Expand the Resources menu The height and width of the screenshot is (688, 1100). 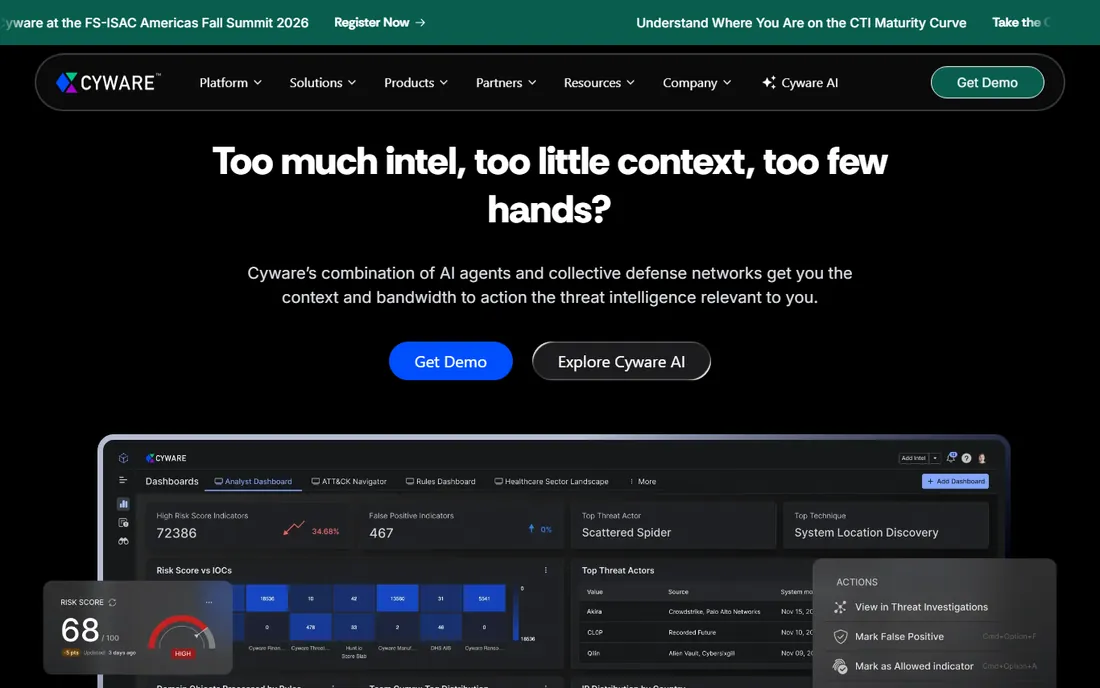(599, 83)
